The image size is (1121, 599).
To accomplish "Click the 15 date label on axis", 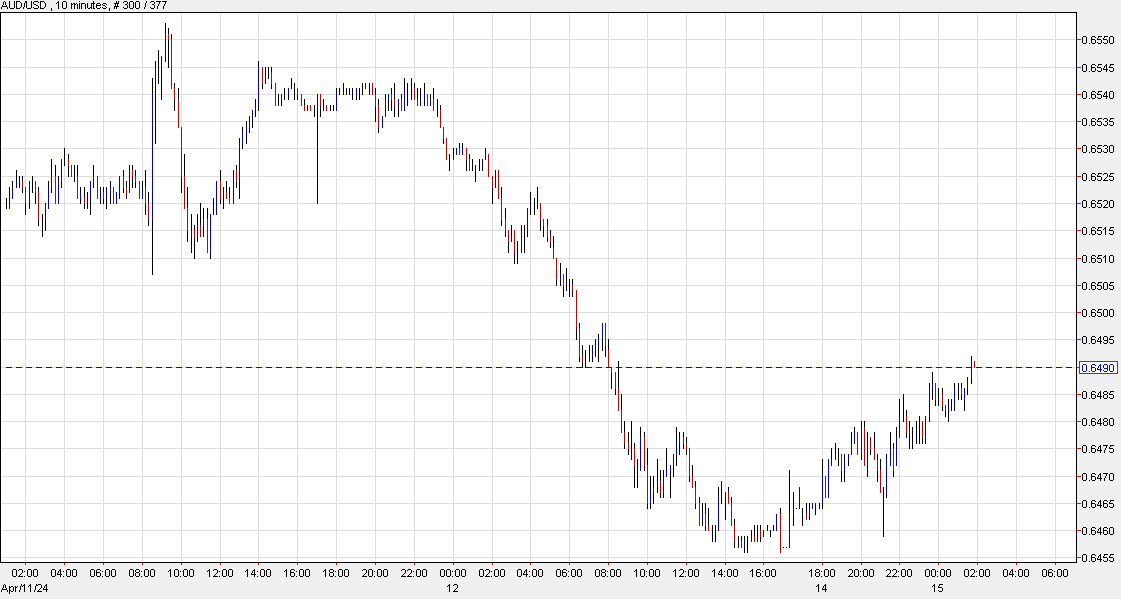I will pos(936,589).
